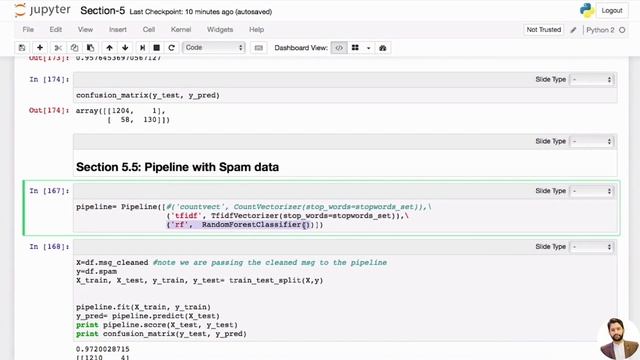640x360 pixels.
Task: Open Slide Type dropdown for Section 5.5 cell
Action: pyautogui.click(x=592, y=141)
